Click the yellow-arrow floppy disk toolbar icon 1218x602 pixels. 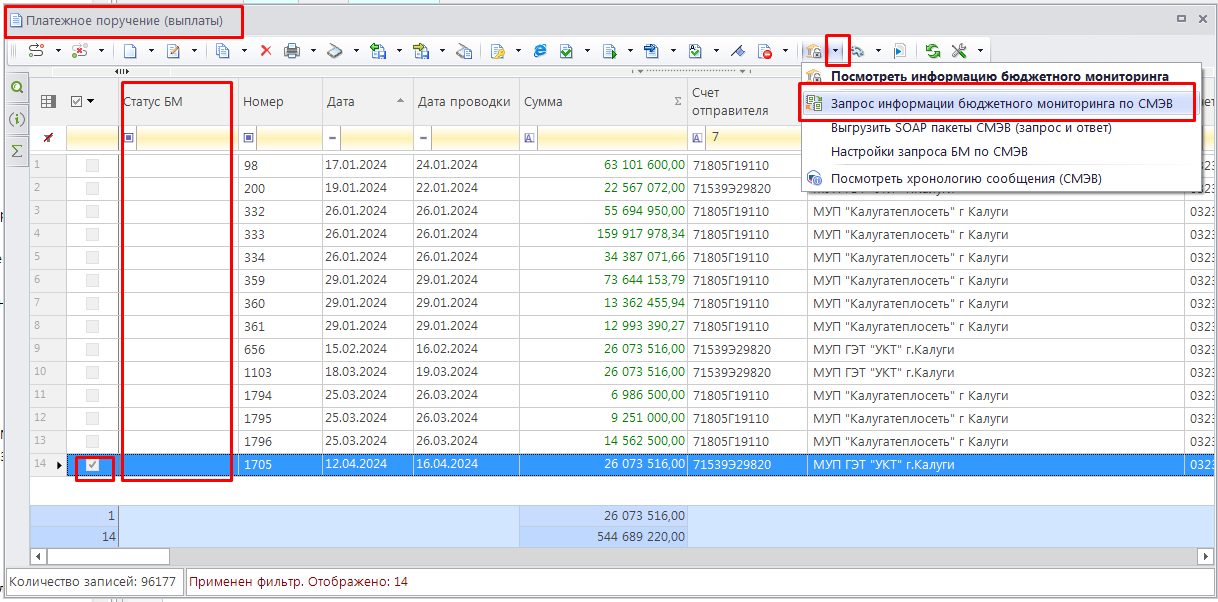pos(421,50)
